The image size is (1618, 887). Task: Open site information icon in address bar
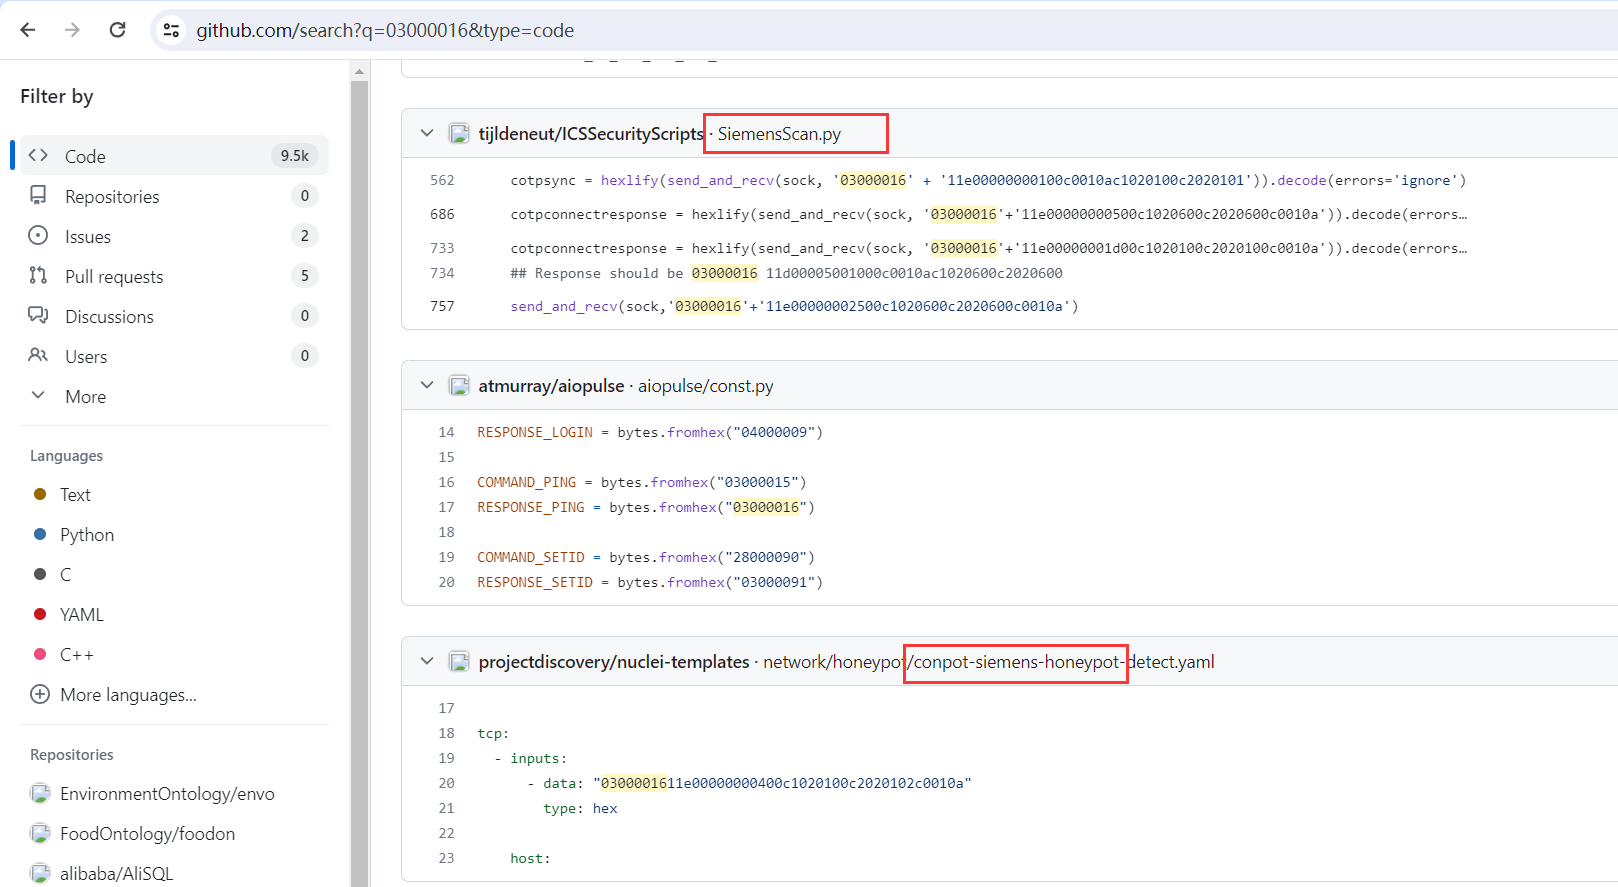pyautogui.click(x=172, y=30)
